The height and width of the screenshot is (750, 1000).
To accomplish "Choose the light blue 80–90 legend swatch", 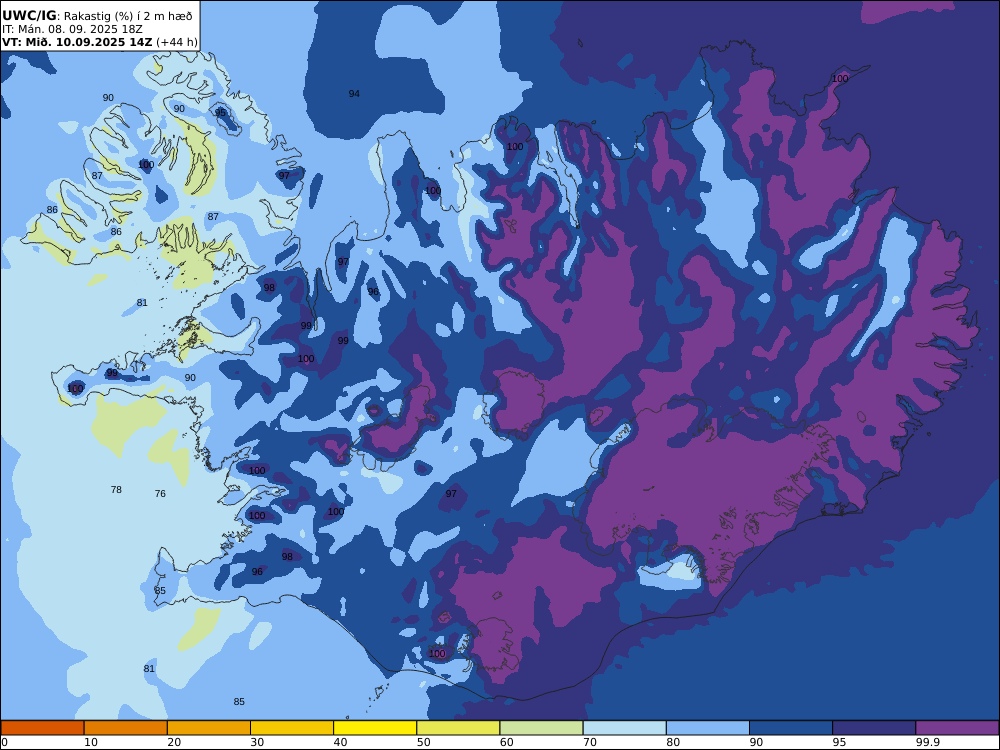I will 708,728.
